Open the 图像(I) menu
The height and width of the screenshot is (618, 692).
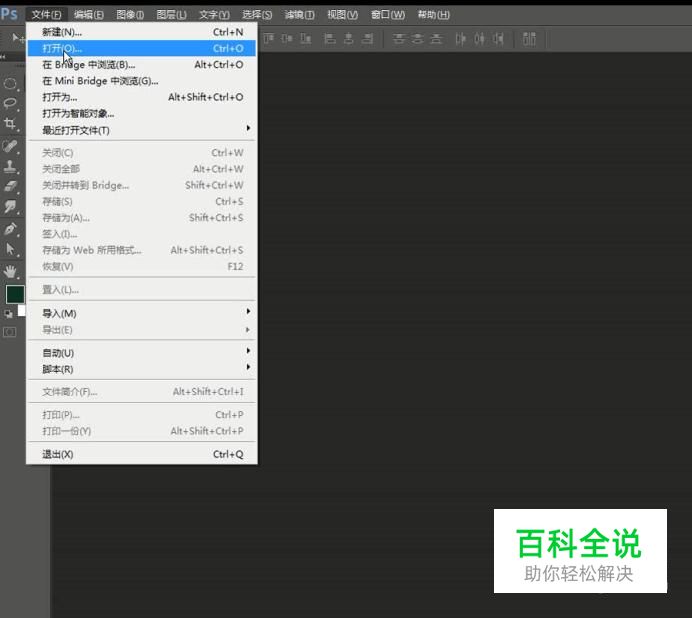130,15
